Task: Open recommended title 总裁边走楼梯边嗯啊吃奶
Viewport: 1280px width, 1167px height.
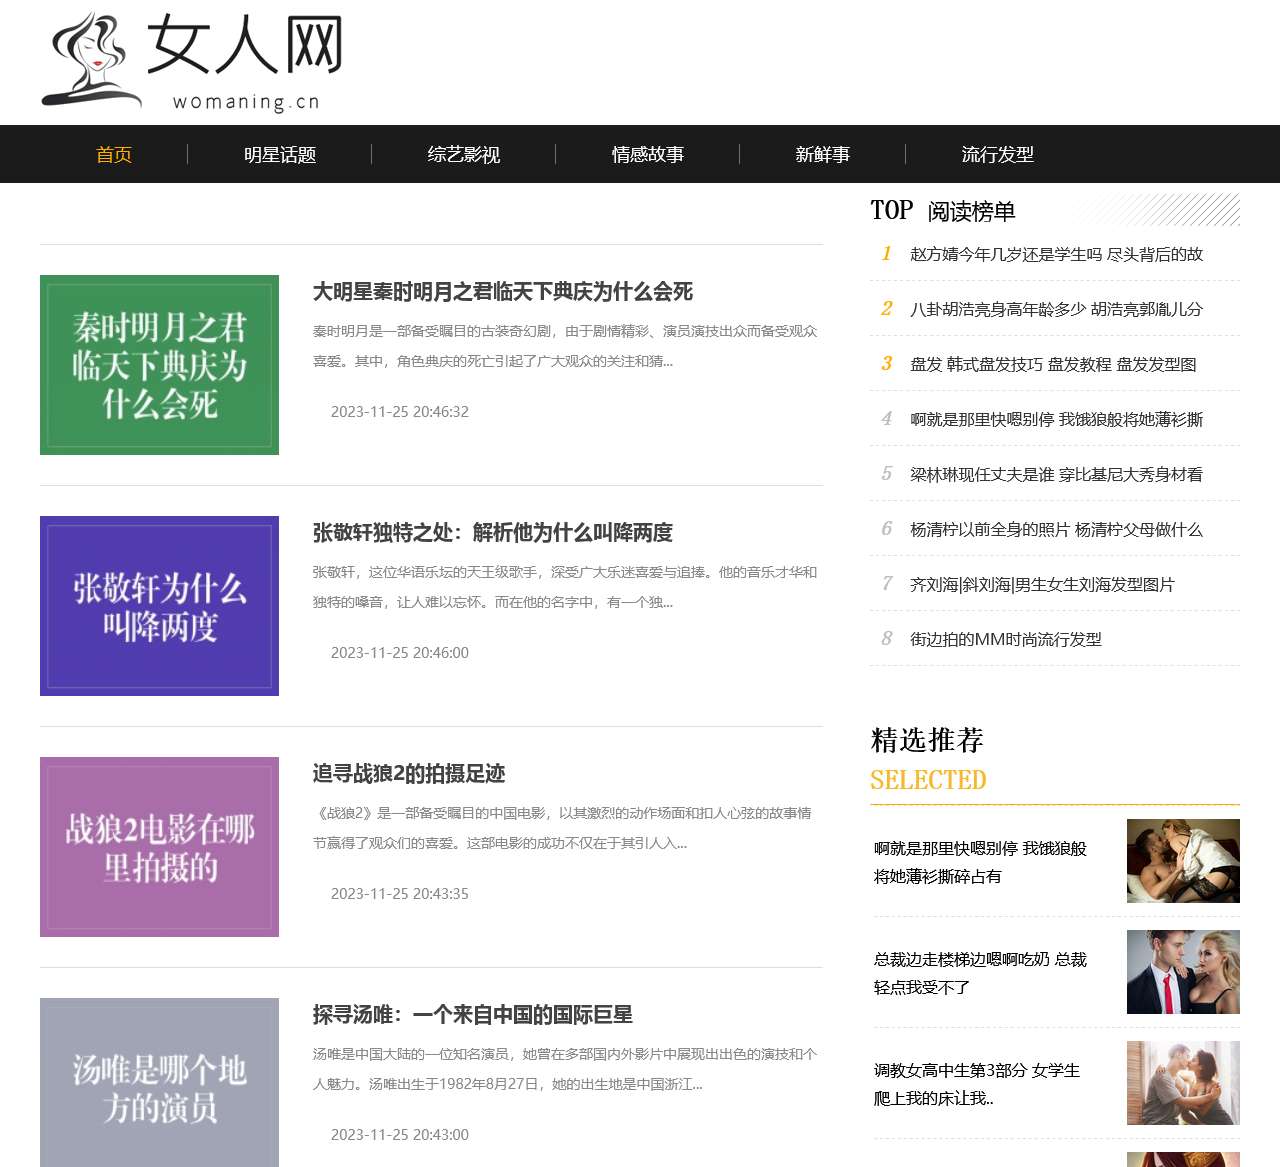Action: [x=980, y=973]
